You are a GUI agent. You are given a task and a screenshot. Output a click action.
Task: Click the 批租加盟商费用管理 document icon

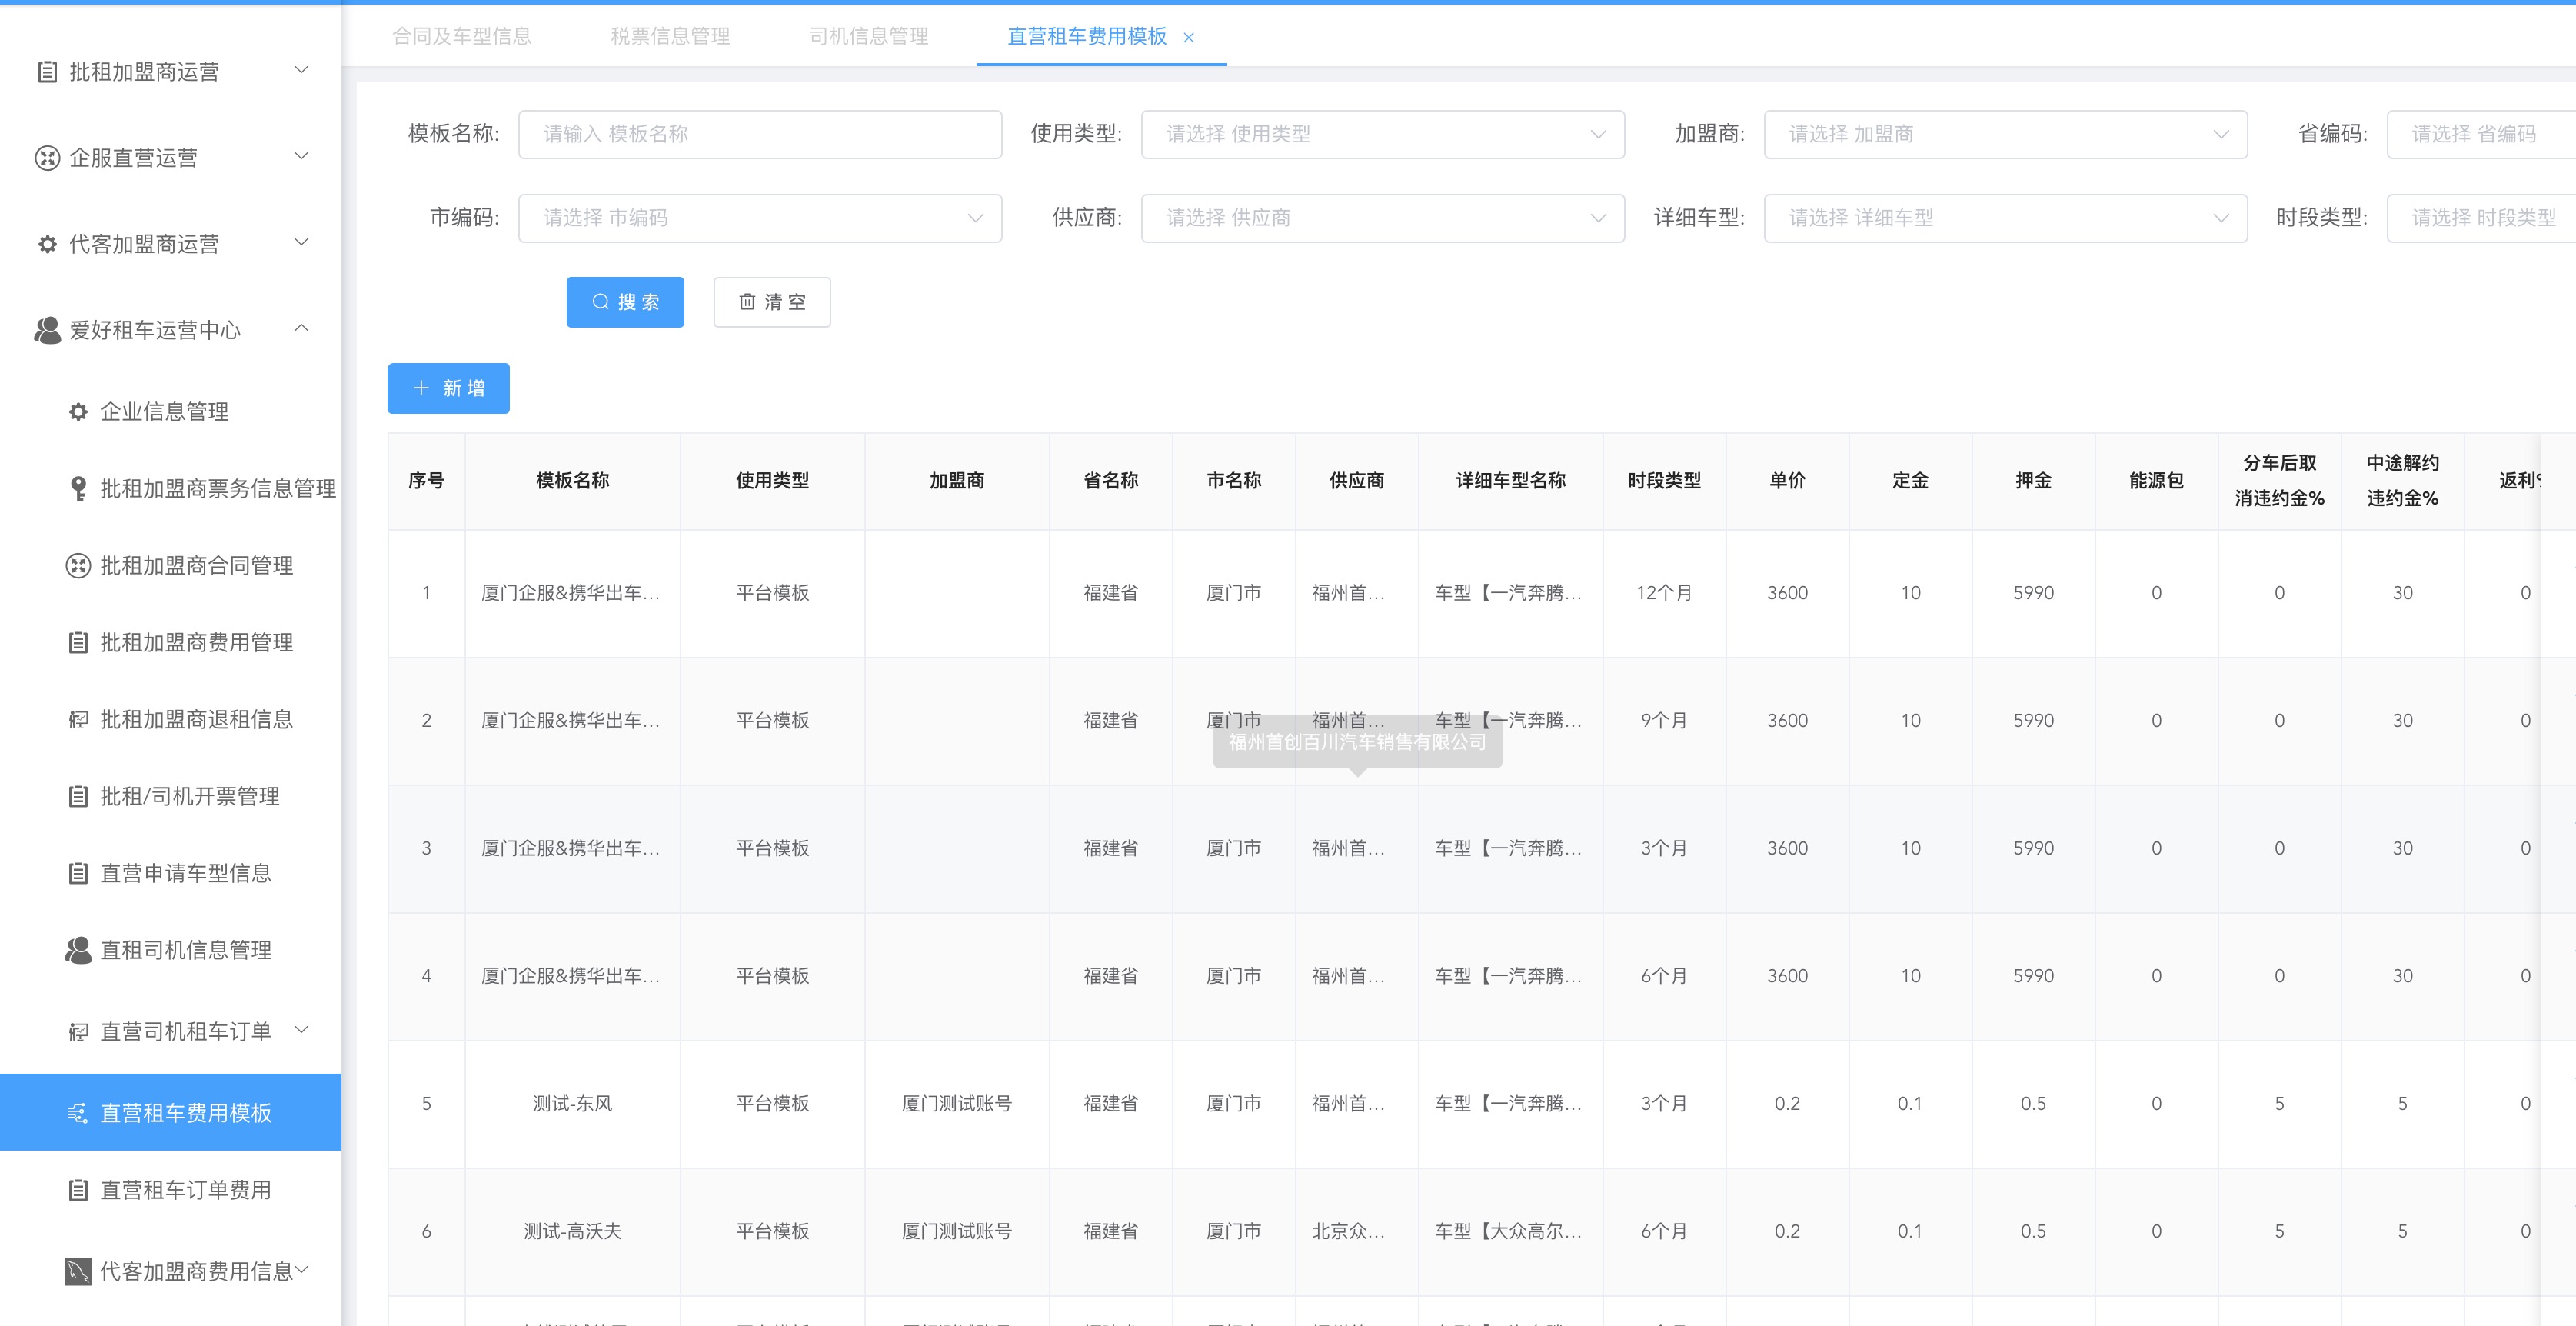pyautogui.click(x=78, y=643)
